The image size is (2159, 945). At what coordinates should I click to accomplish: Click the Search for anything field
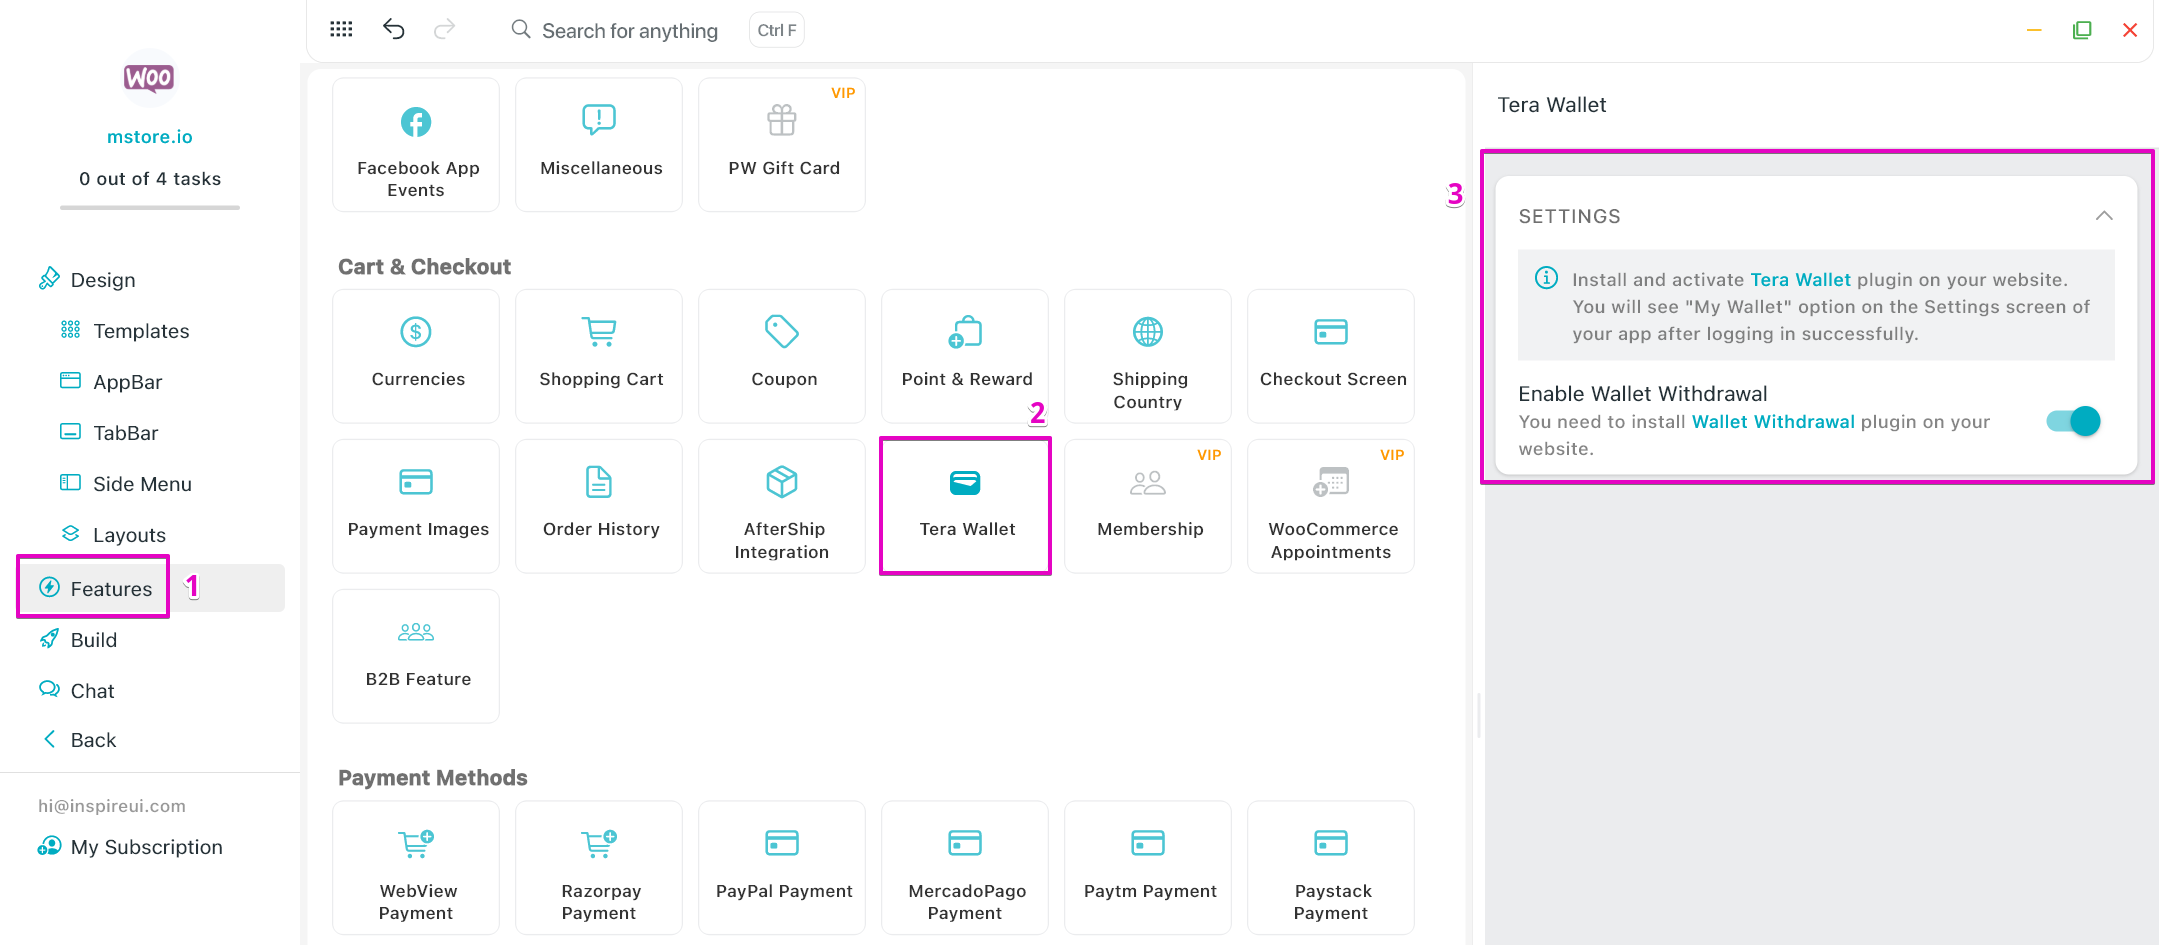pyautogui.click(x=629, y=31)
